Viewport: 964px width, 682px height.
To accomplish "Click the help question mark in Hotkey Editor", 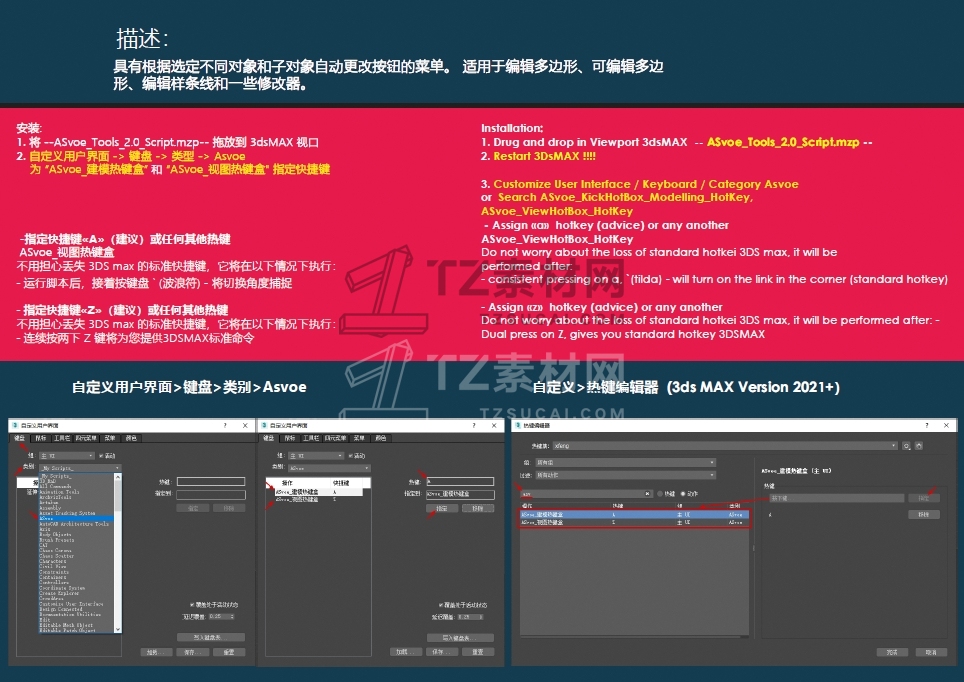I will pyautogui.click(x=926, y=425).
